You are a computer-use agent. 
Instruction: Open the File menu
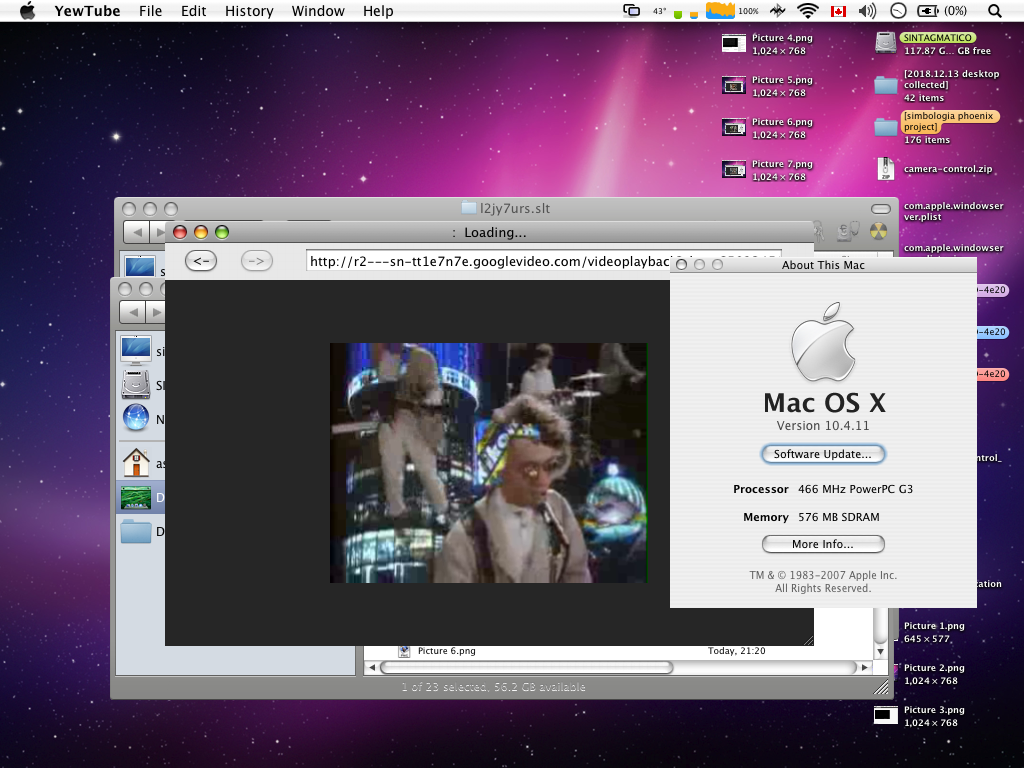(x=150, y=11)
